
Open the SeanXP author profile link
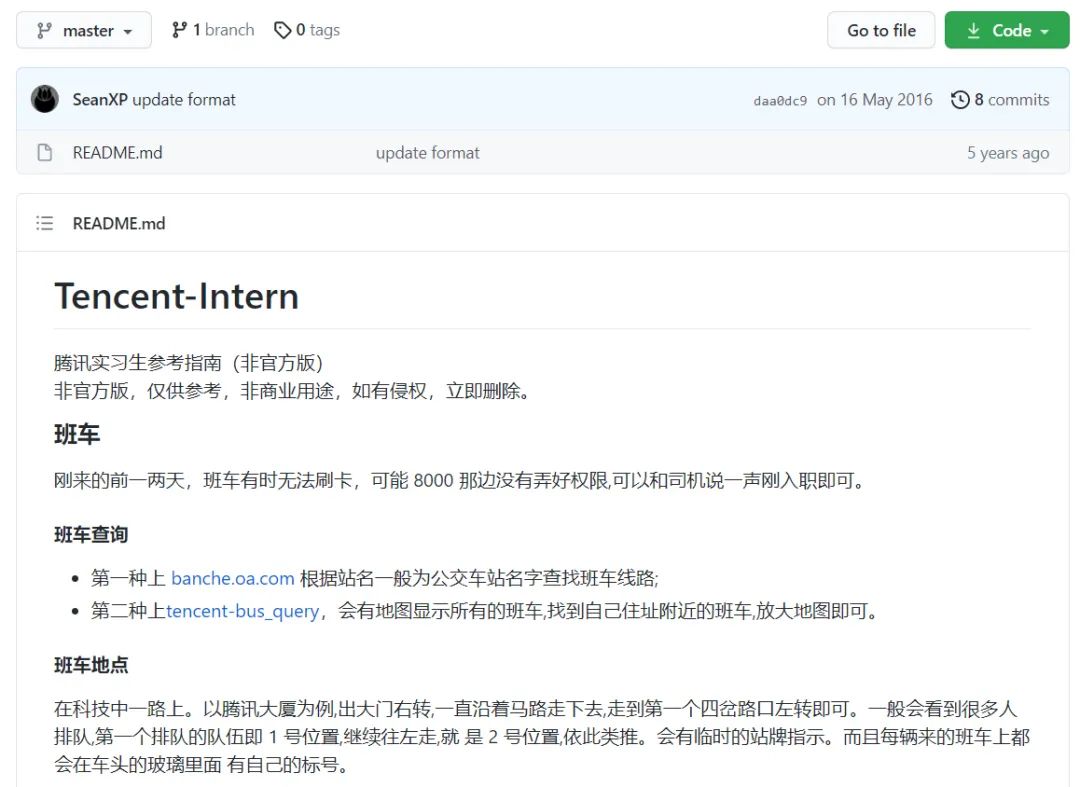pyautogui.click(x=100, y=100)
